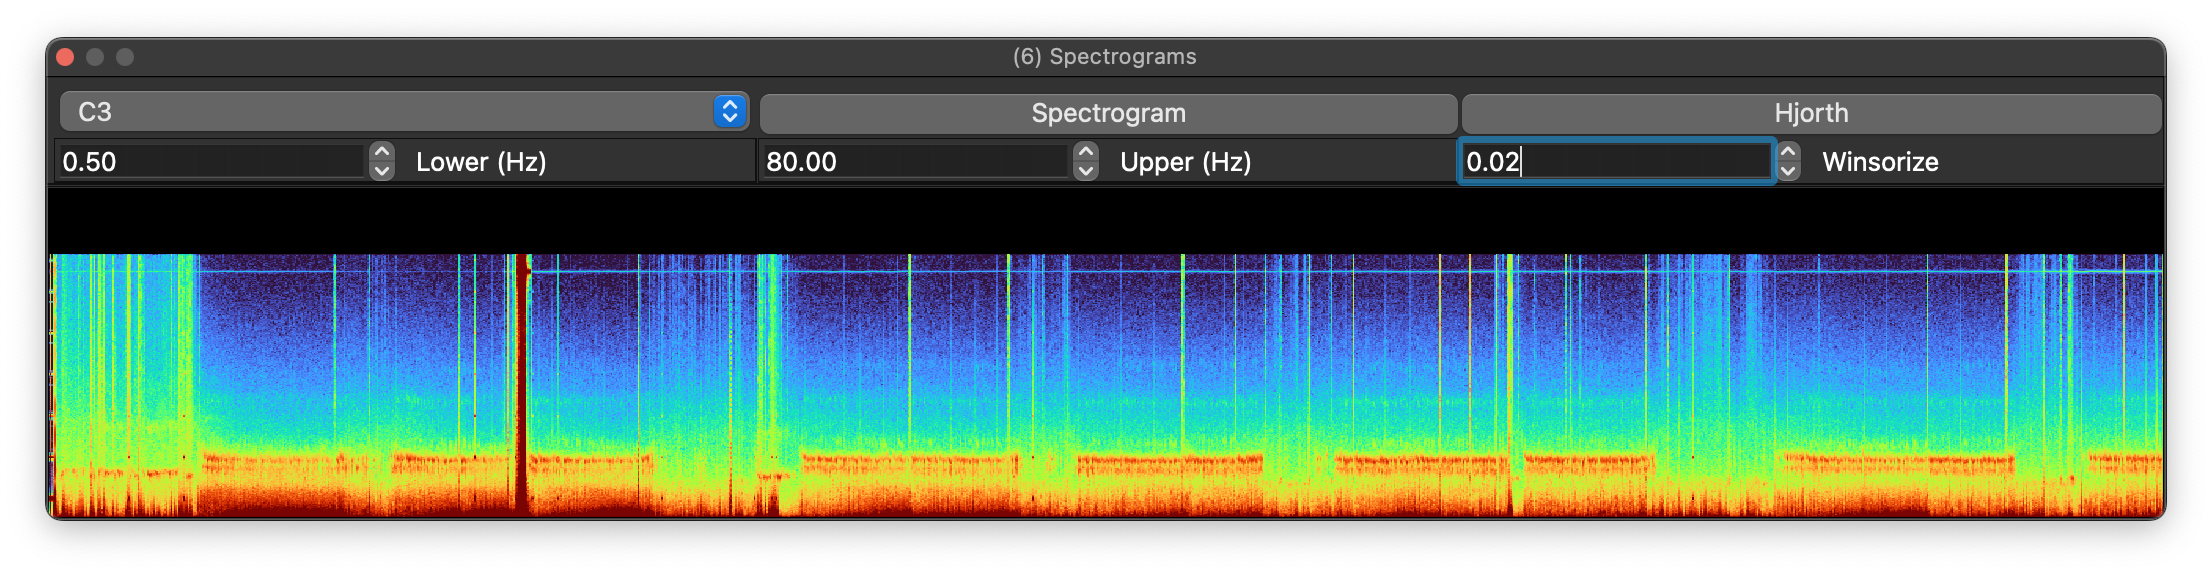Close the Spectrograms window
Viewport: 2212px width, 574px height.
(x=65, y=57)
